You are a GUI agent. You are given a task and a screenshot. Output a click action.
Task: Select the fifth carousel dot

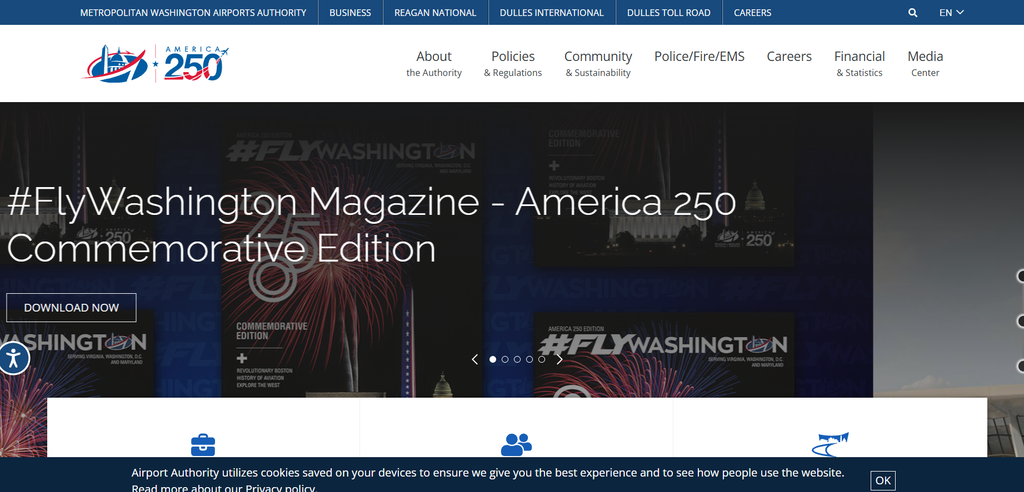(541, 359)
